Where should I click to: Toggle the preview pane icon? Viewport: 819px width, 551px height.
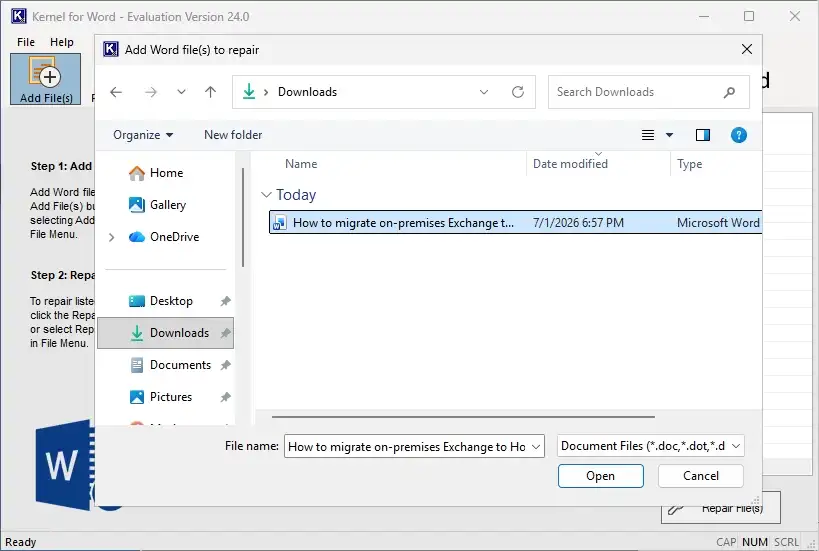[x=703, y=135]
